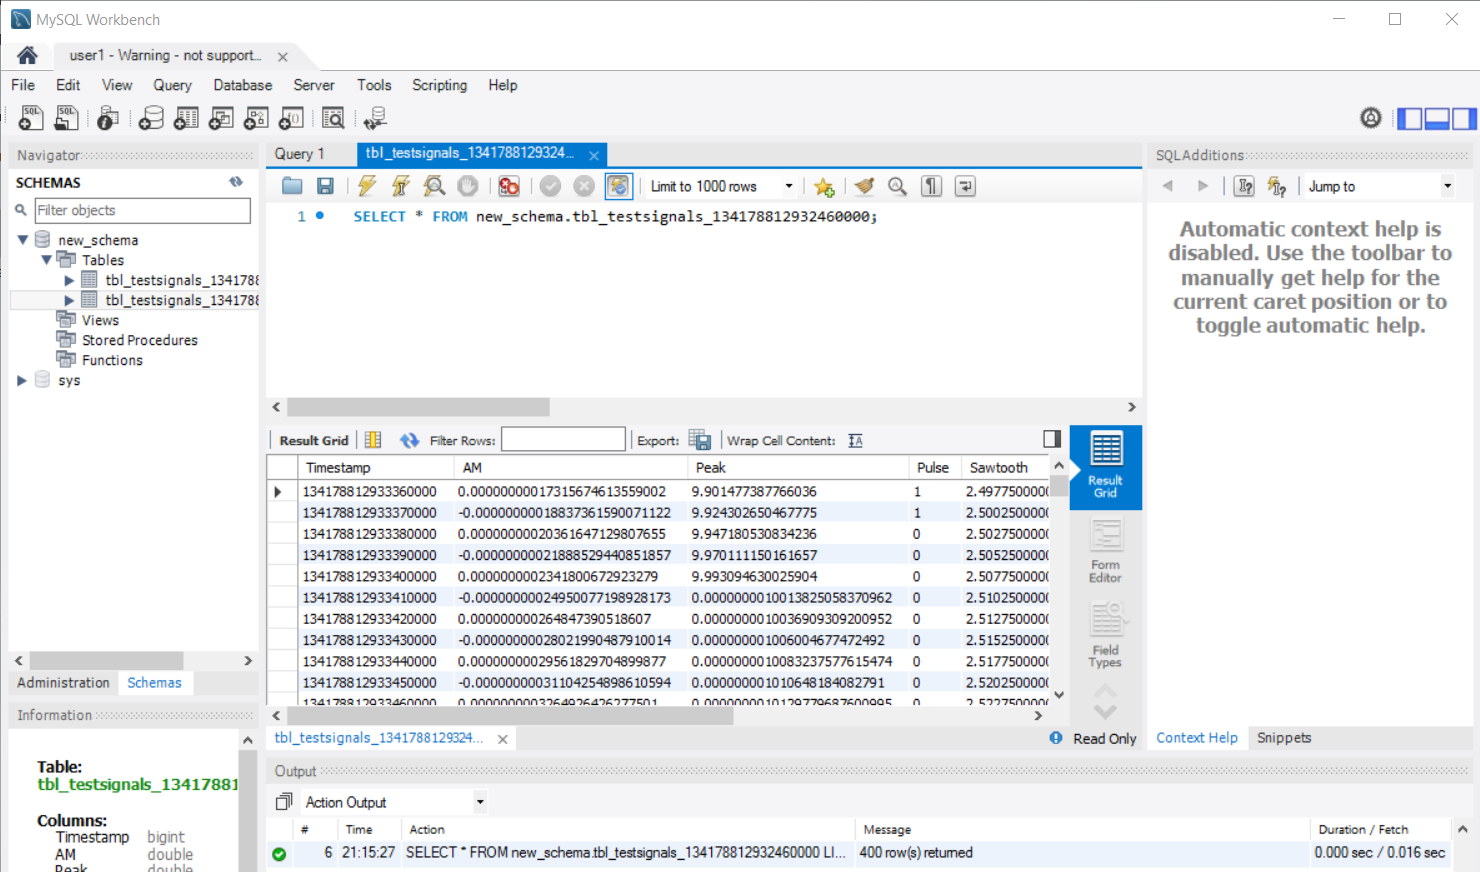Collapse the new_schema tree node

pos(22,240)
